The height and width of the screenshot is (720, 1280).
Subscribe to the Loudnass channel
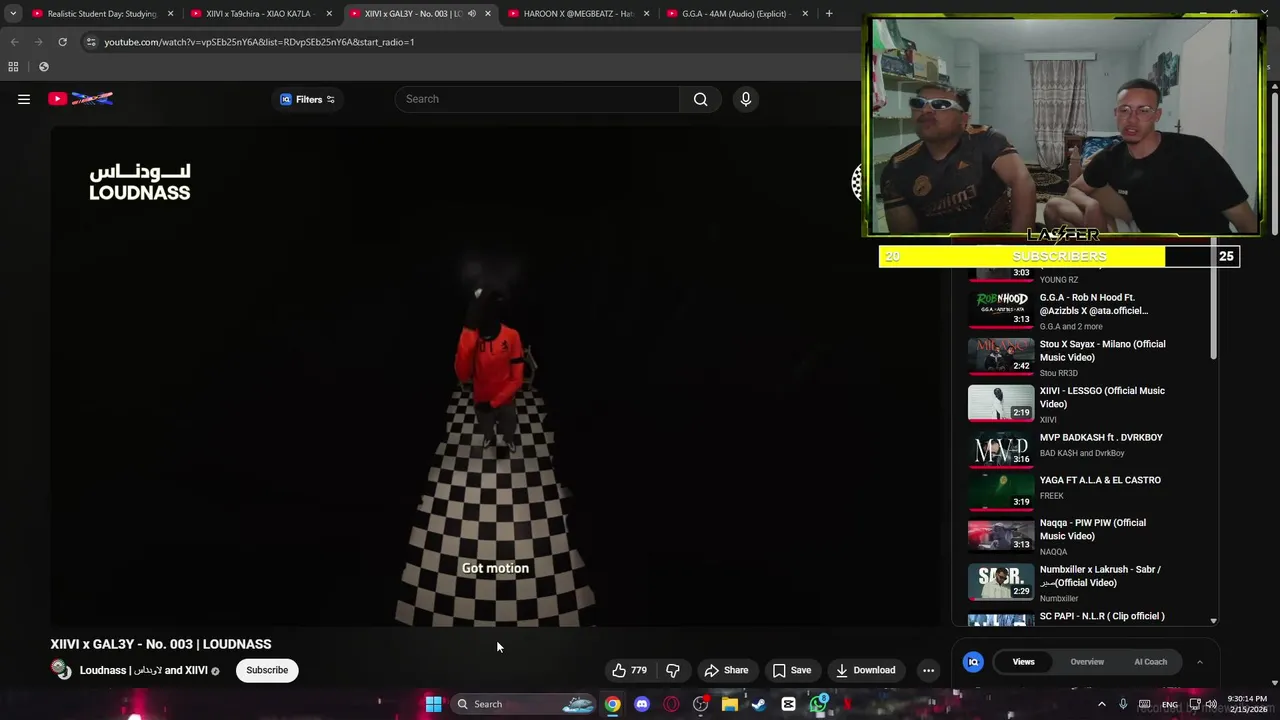(x=267, y=670)
